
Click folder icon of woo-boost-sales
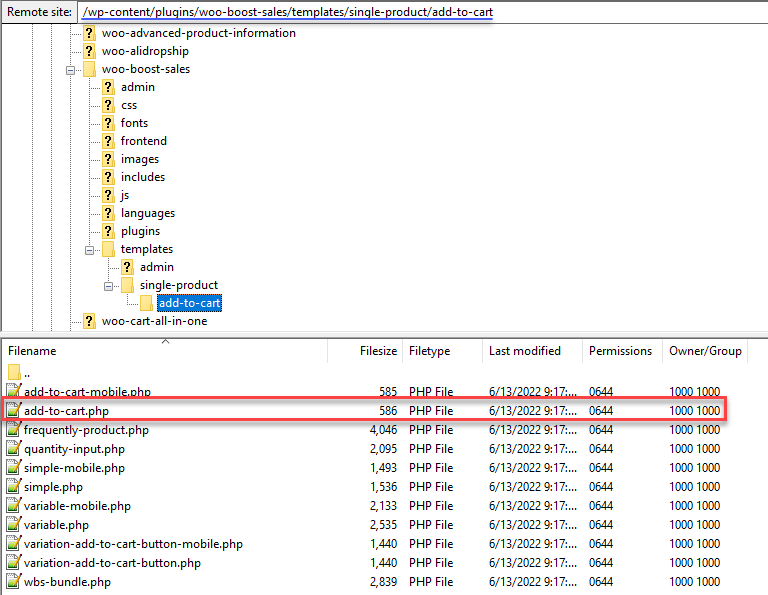tap(89, 69)
